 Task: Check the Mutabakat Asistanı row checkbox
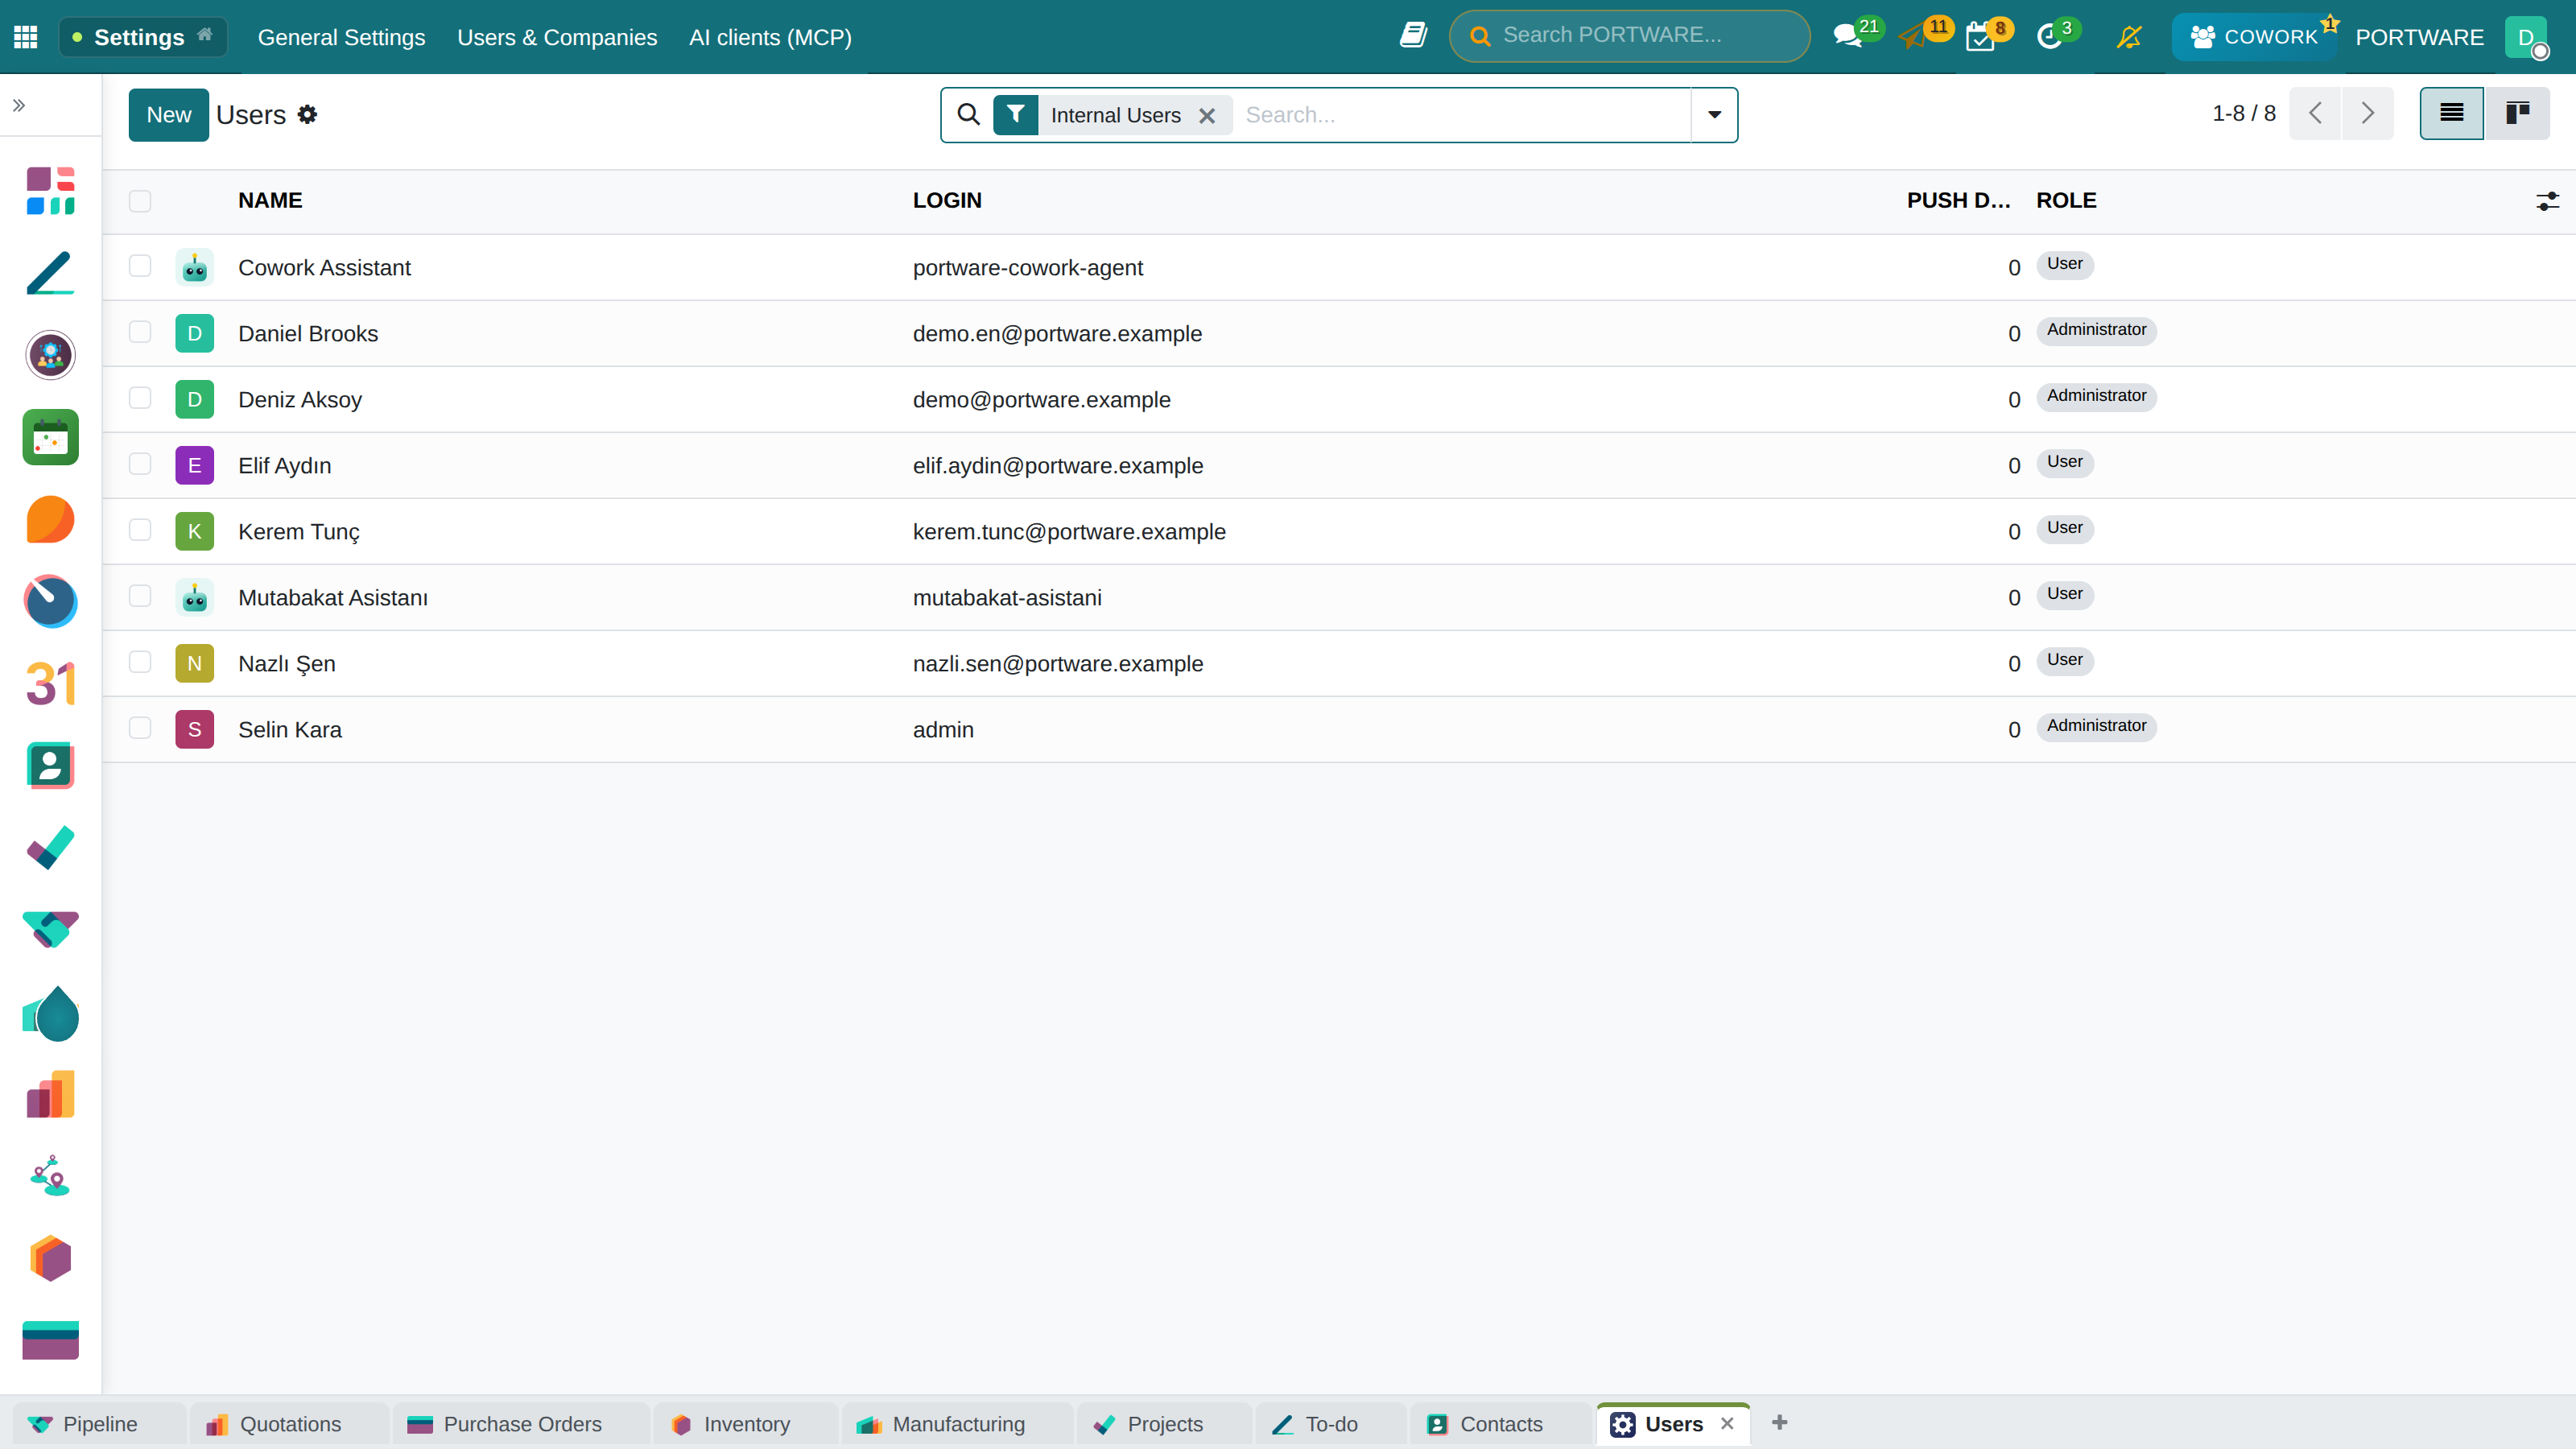click(x=140, y=596)
